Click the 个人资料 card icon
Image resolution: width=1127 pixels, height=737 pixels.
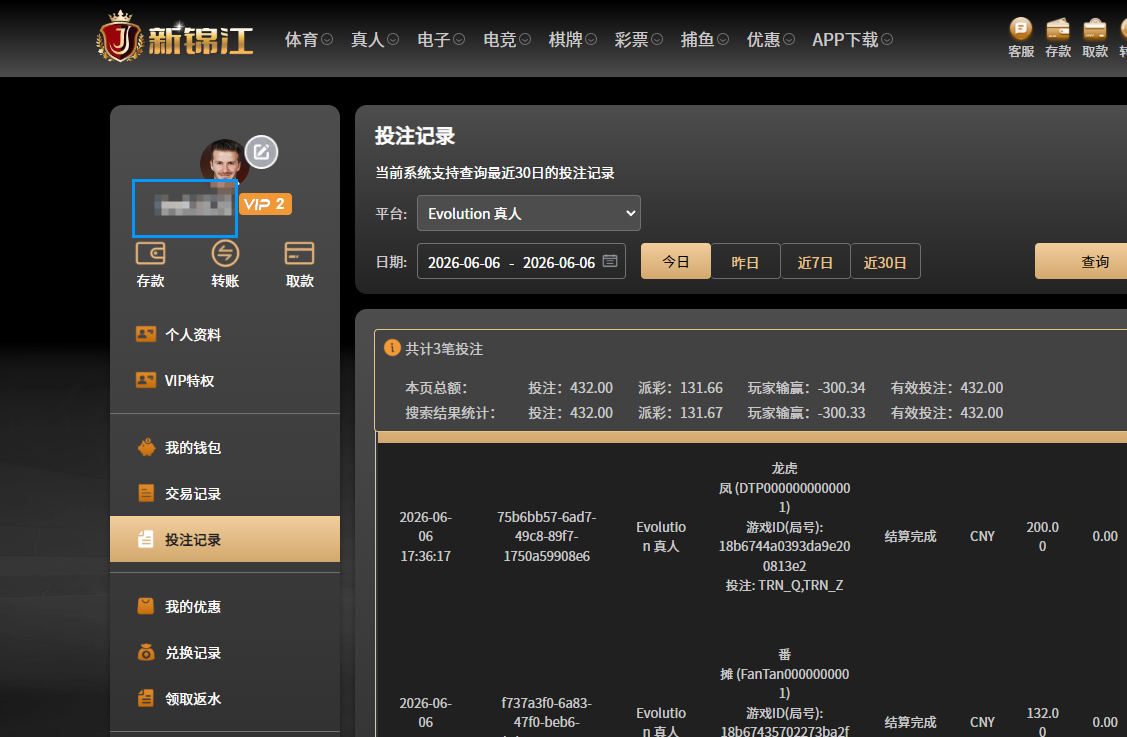pyautogui.click(x=146, y=334)
